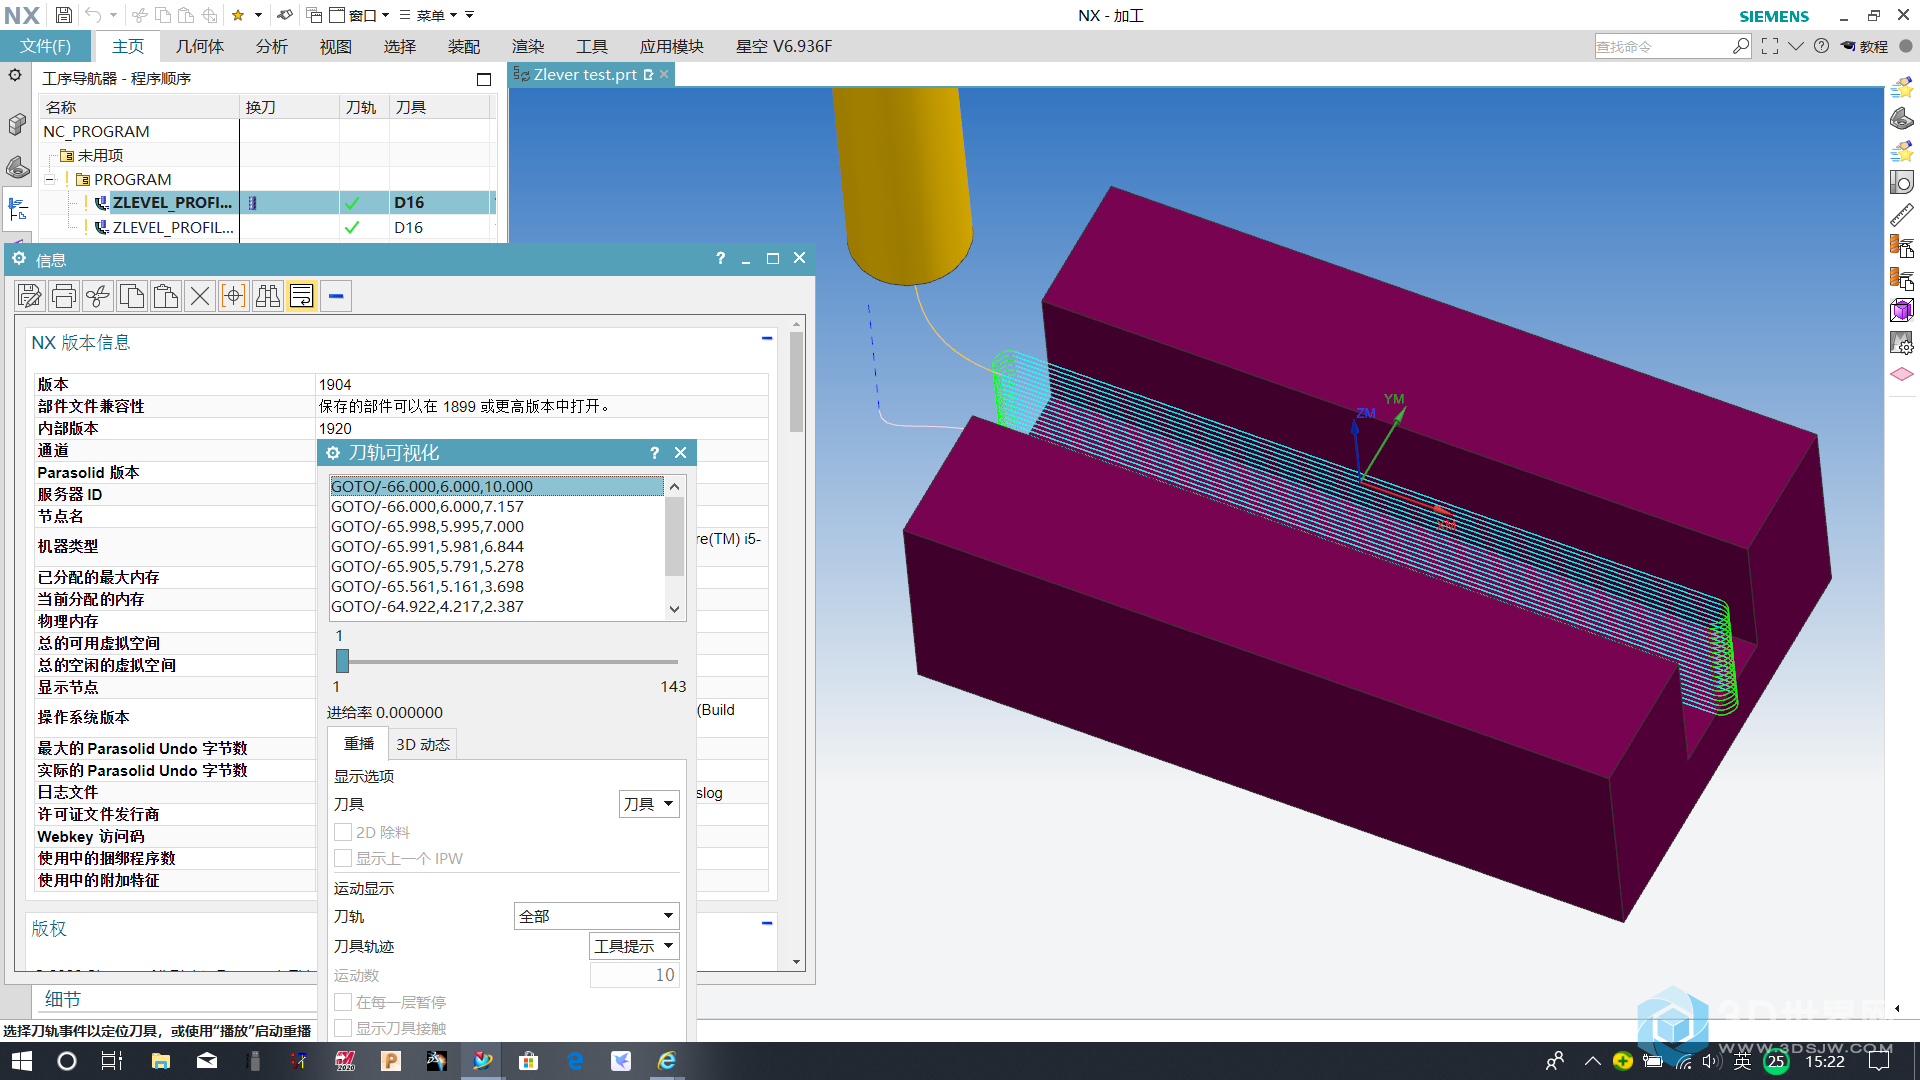Click the machining gear icon on right sidebar
Image resolution: width=1920 pixels, height=1080 pixels.
tap(1901, 343)
